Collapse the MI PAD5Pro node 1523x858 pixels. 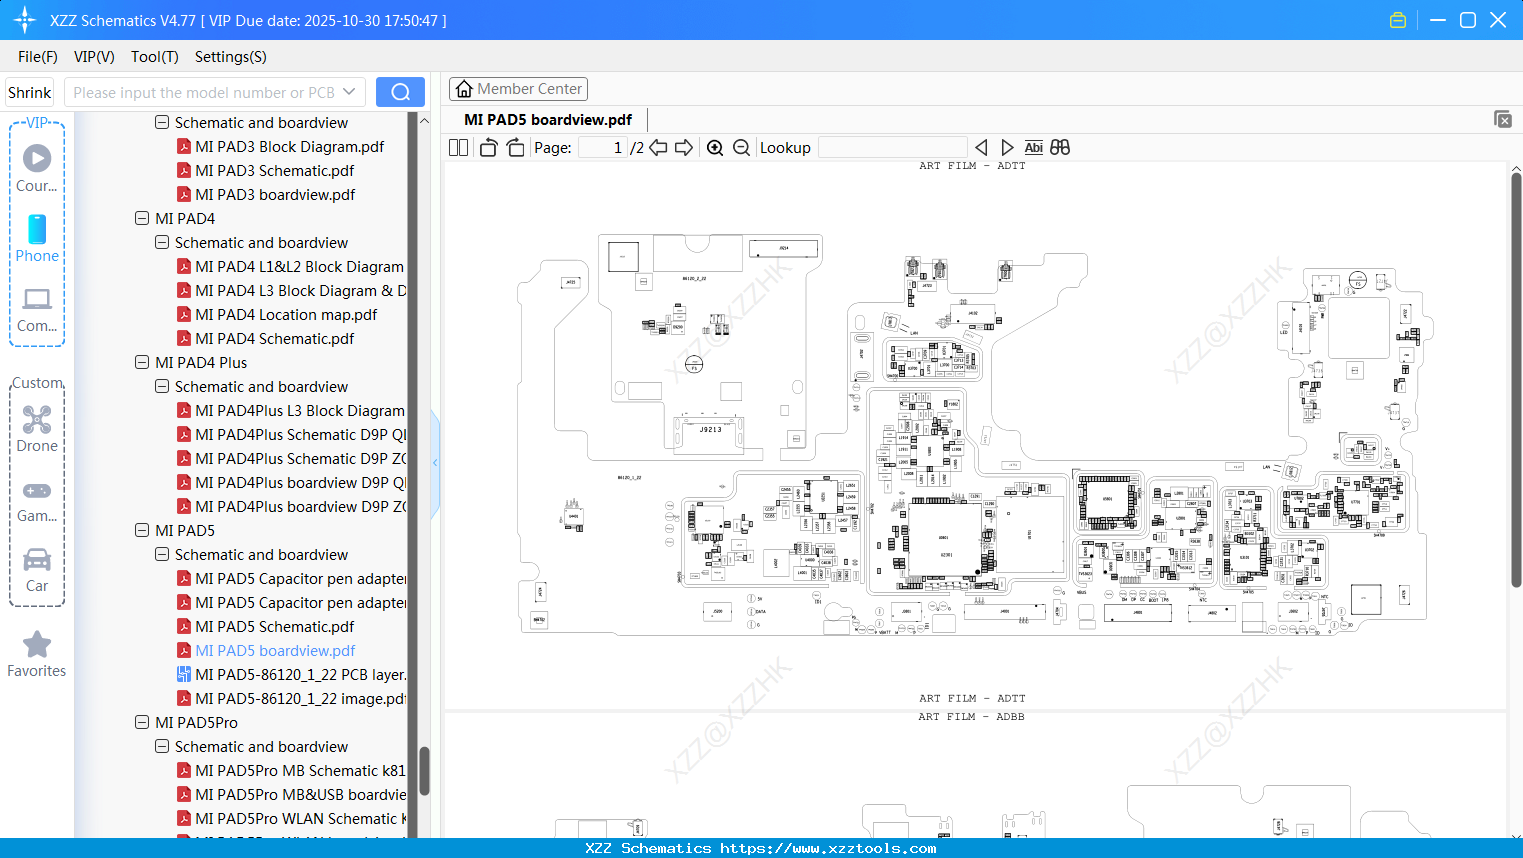(141, 722)
